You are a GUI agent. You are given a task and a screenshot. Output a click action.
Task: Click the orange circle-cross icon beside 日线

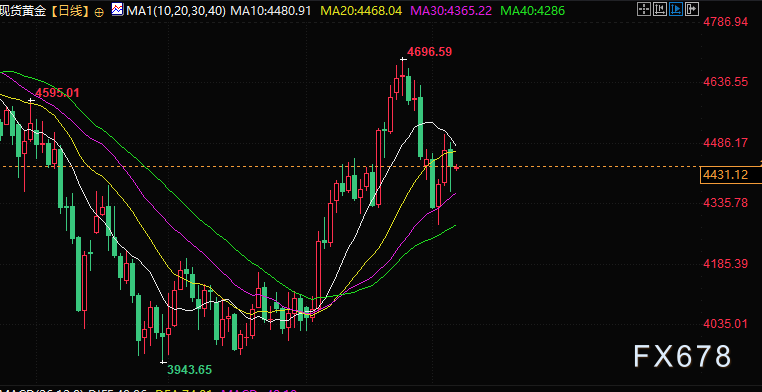tap(99, 13)
